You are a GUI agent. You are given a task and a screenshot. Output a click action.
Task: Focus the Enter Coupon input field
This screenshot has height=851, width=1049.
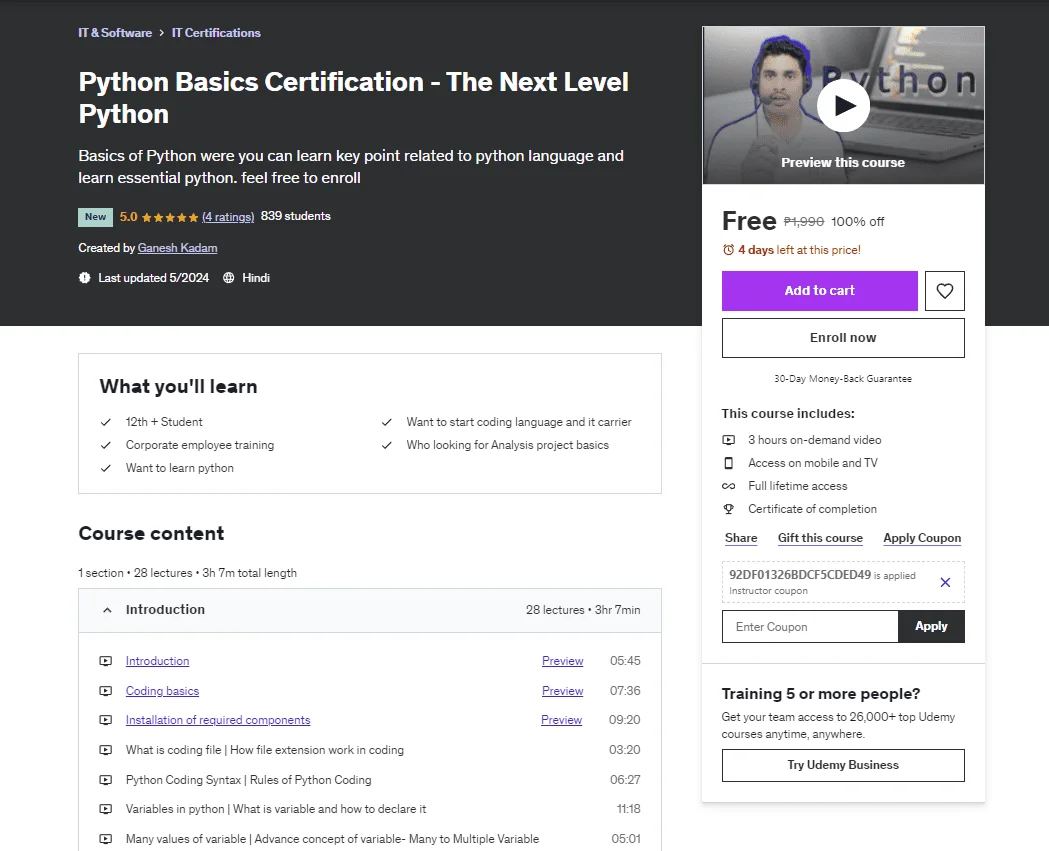point(810,626)
